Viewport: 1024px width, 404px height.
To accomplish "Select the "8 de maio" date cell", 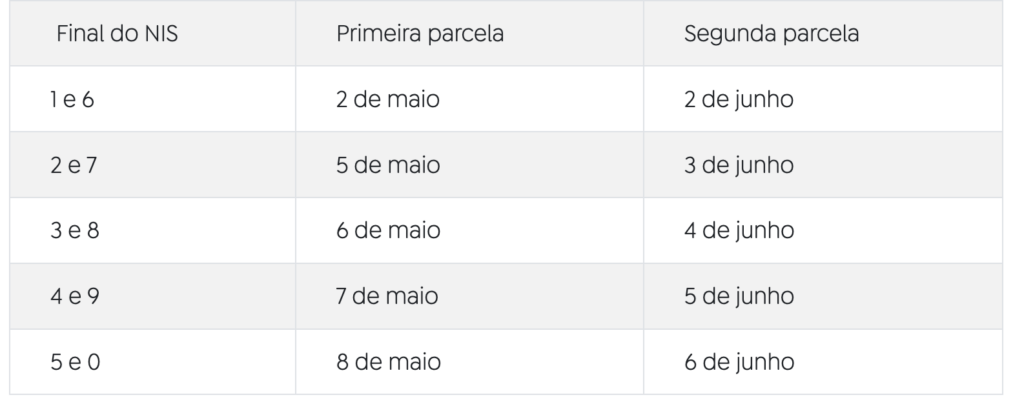I will point(388,362).
